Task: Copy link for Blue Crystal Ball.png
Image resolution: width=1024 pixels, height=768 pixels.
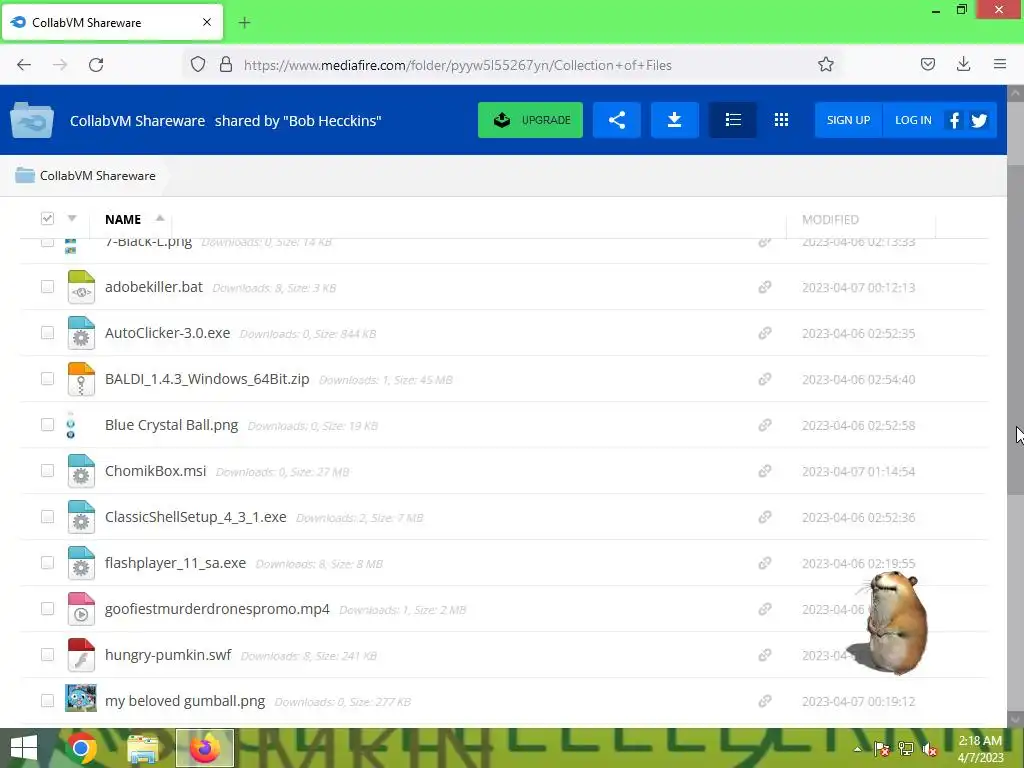Action: click(x=764, y=425)
